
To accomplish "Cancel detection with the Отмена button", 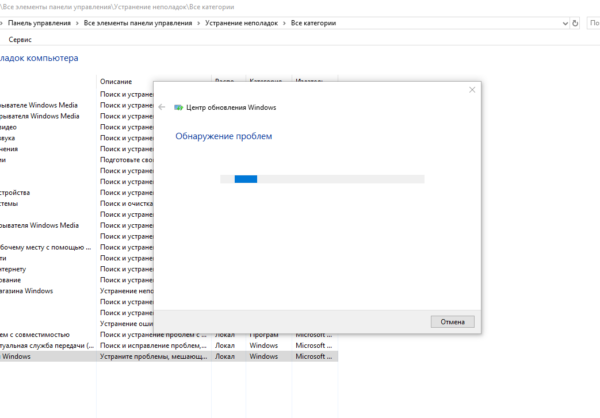I will click(x=453, y=322).
